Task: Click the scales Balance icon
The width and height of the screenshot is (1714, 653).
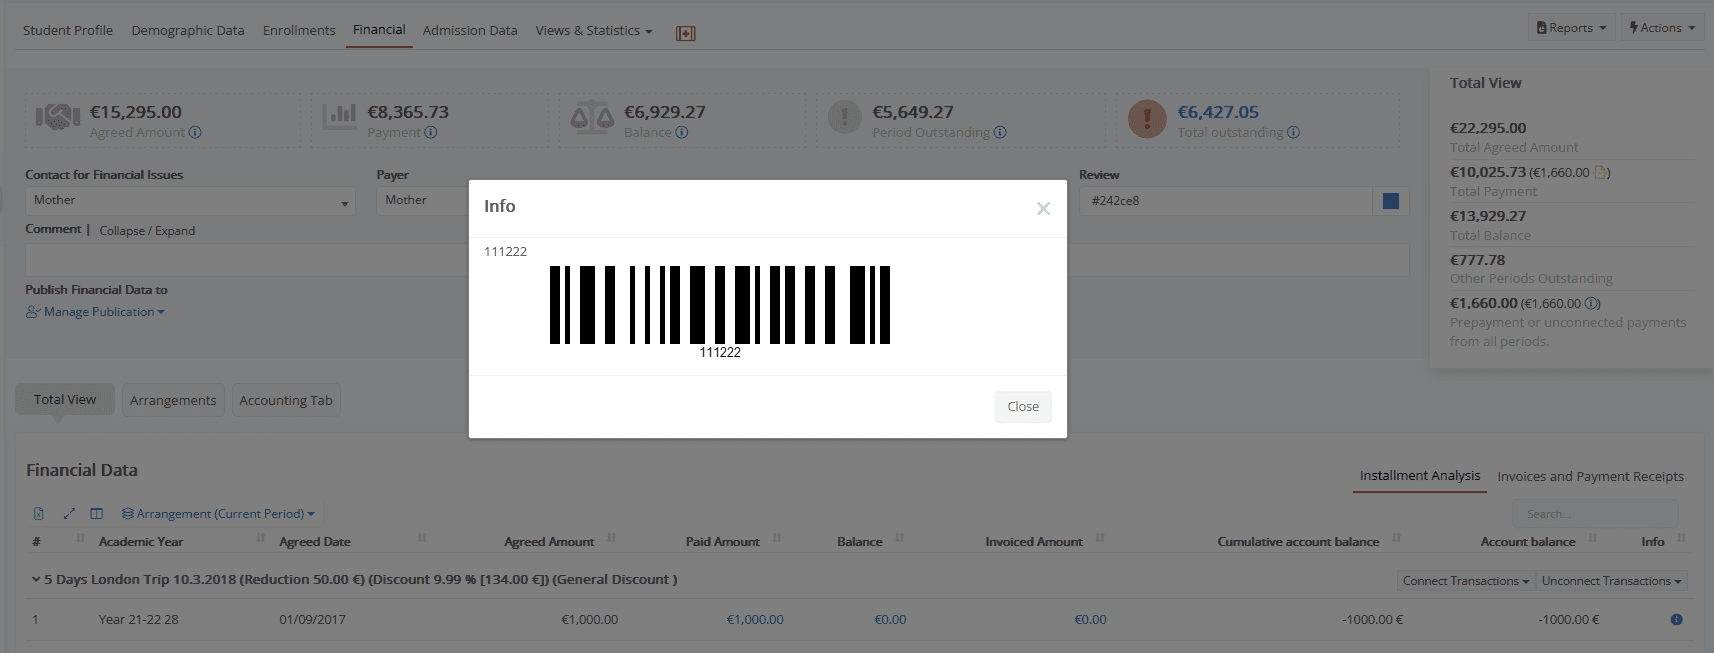Action: (592, 118)
